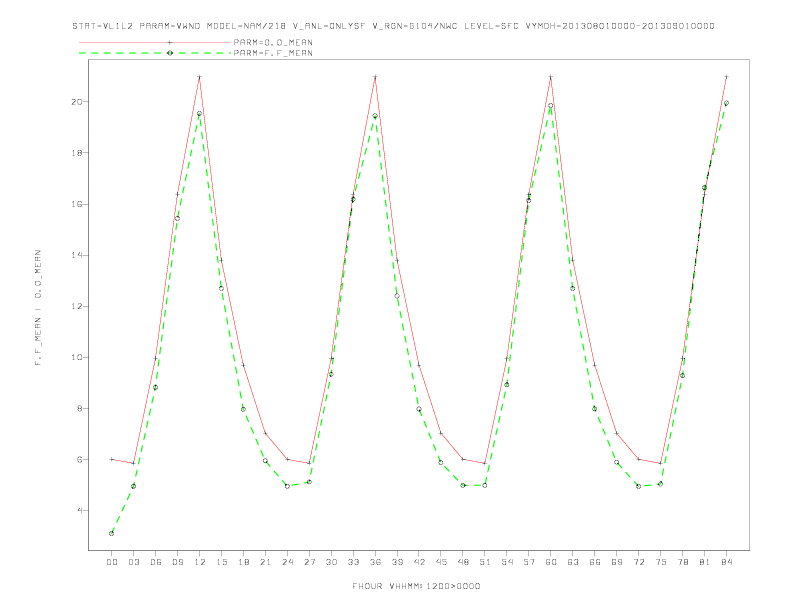
Task: Click x-axis tick label 60
Action: [x=551, y=562]
